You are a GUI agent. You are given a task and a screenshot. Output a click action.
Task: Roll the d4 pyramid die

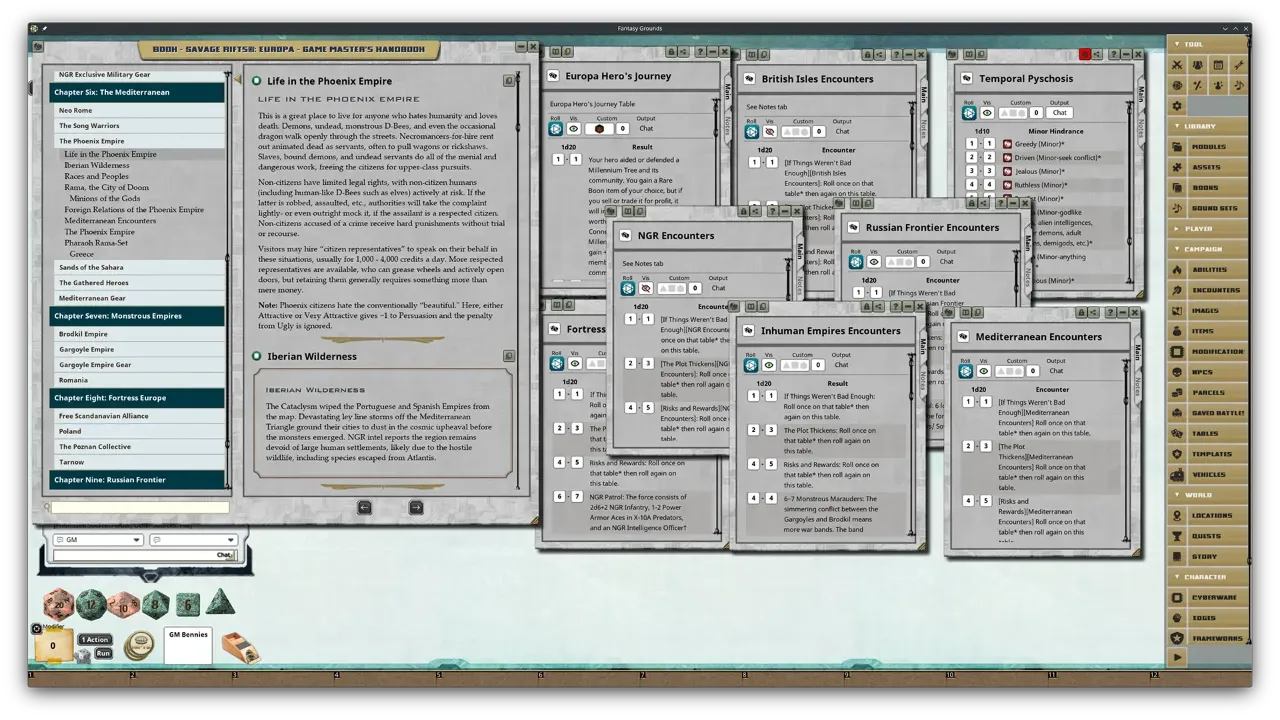pyautogui.click(x=220, y=602)
